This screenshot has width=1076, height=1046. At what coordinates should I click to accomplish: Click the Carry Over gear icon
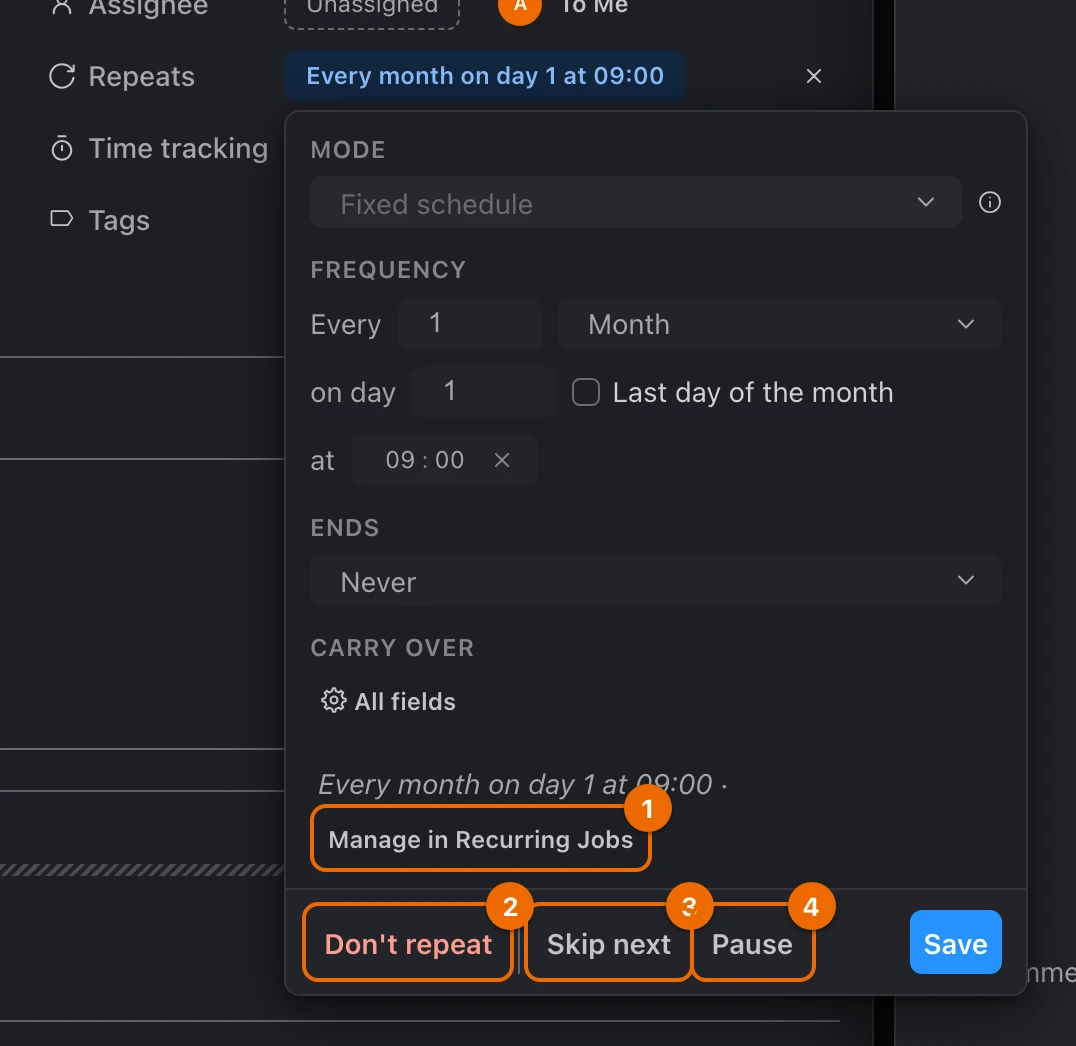coord(334,701)
